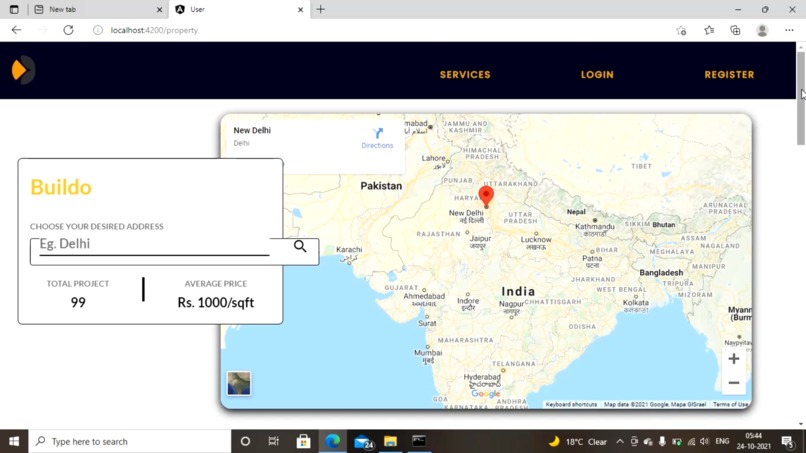
Task: Open a new browser tab with the plus button
Action: point(321,9)
